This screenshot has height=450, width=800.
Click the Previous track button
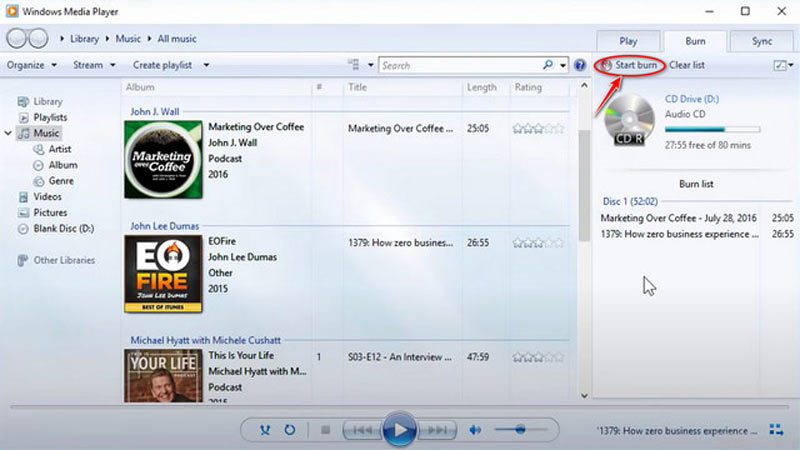click(x=363, y=430)
